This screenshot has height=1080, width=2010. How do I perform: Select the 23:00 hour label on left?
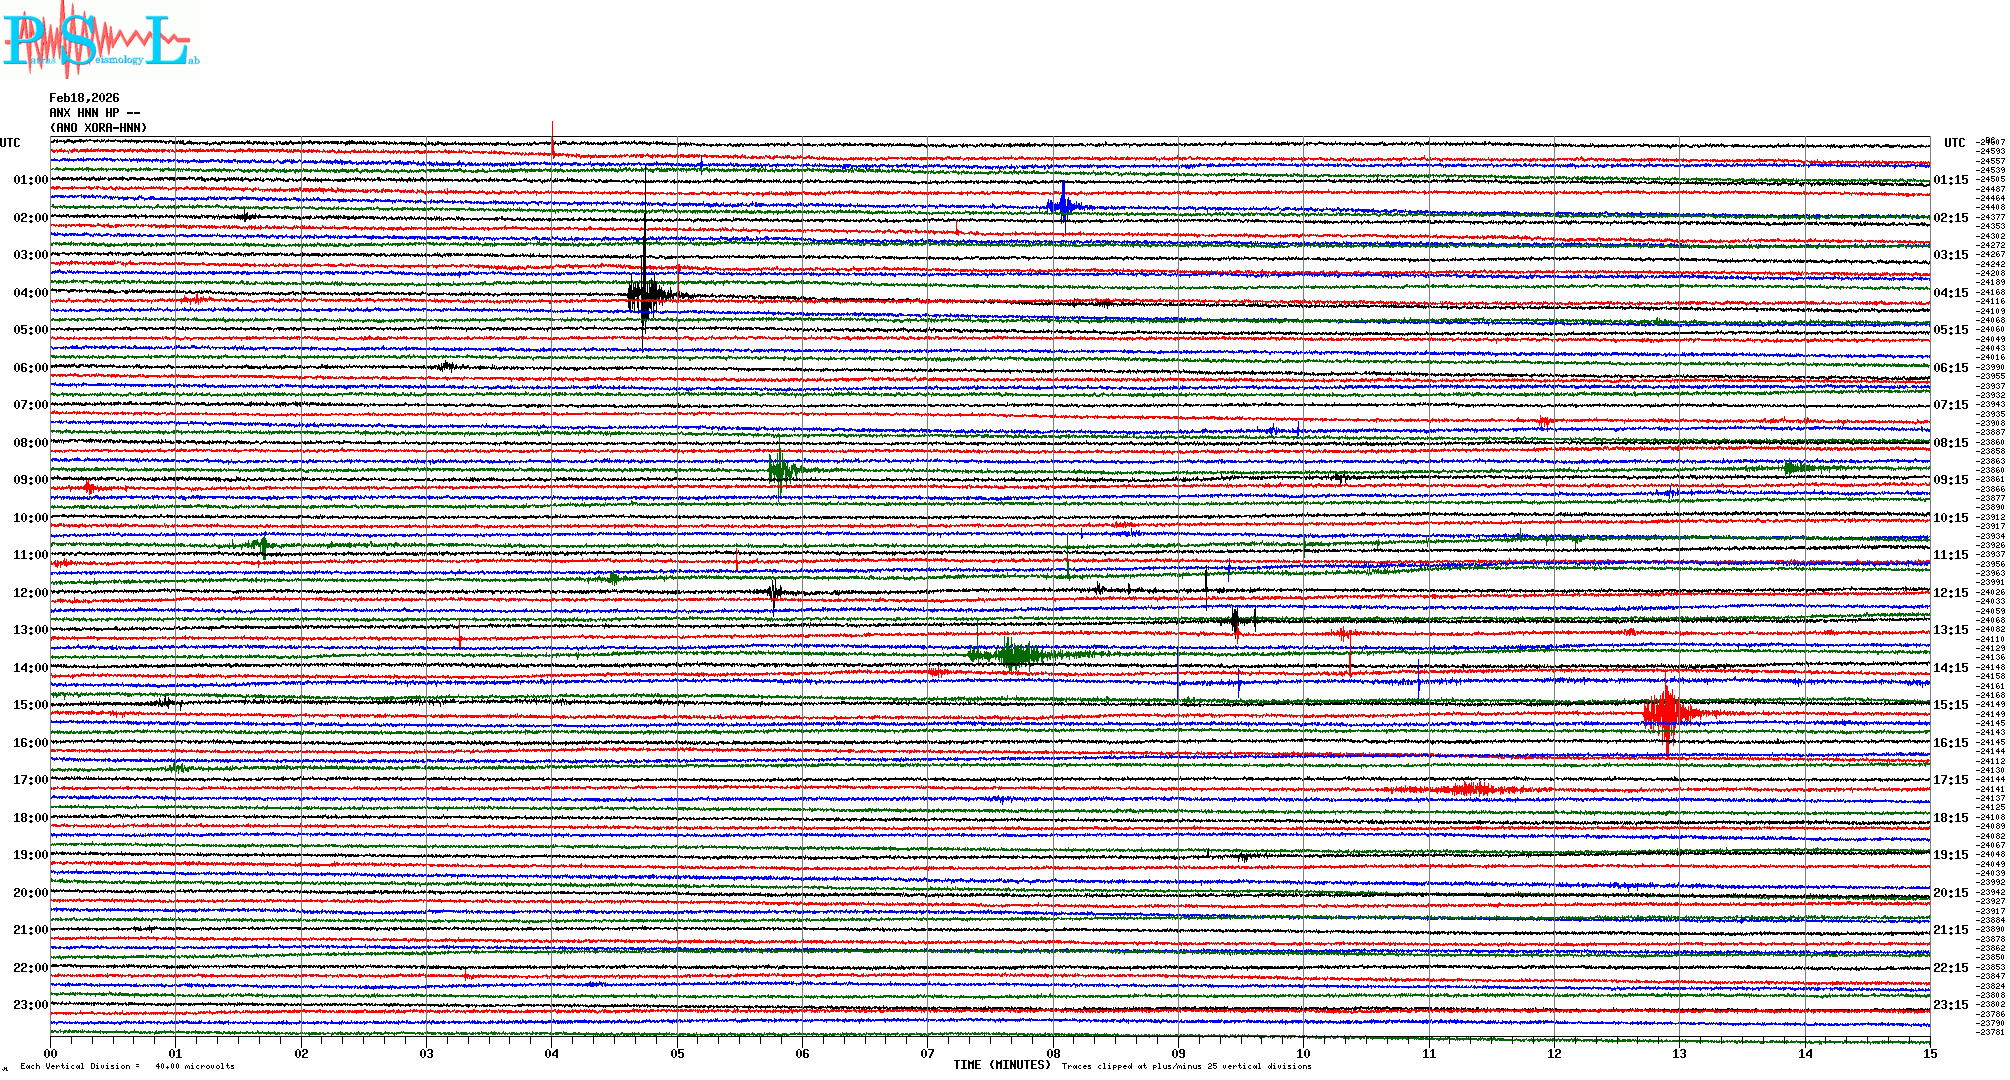(x=30, y=1005)
